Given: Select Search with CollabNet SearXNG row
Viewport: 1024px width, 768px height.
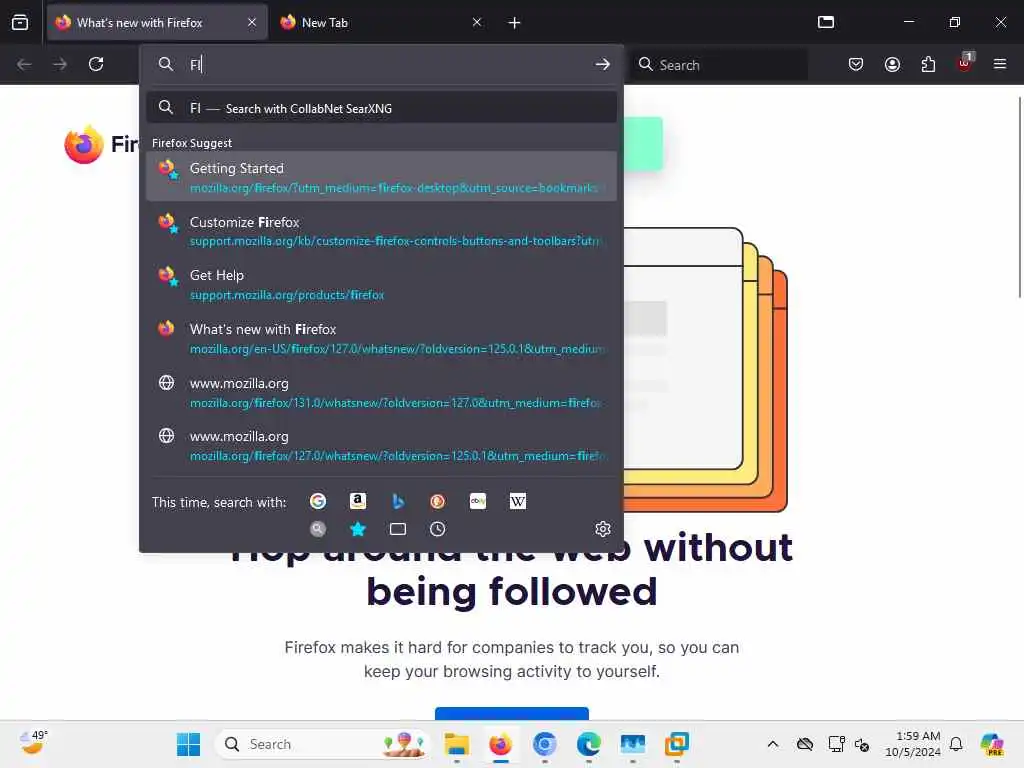Looking at the screenshot, I should tap(381, 108).
